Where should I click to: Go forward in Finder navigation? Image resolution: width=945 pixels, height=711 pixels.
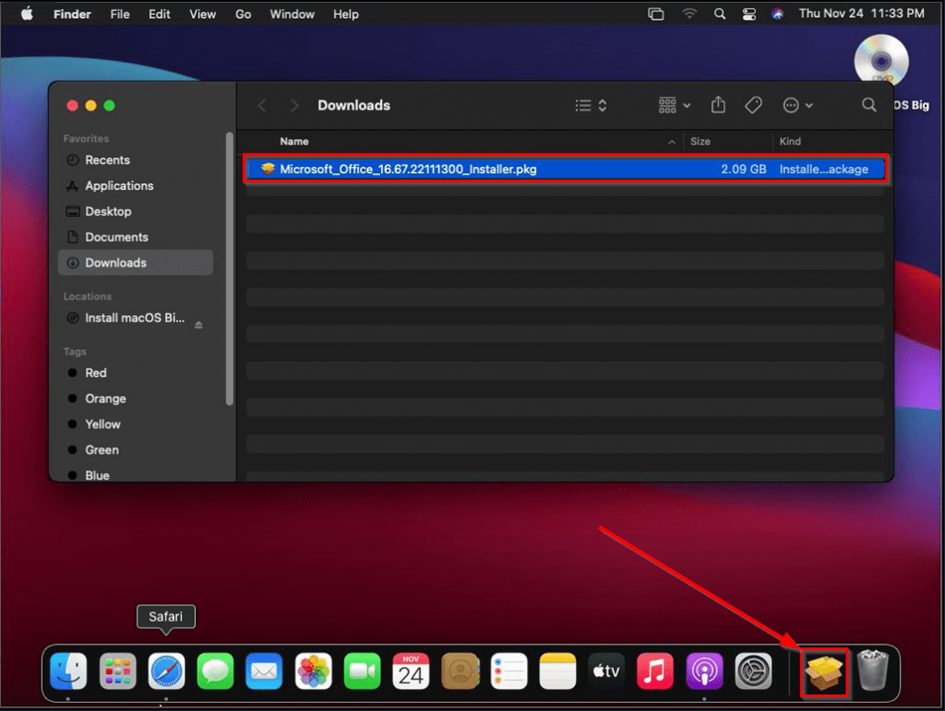(294, 105)
